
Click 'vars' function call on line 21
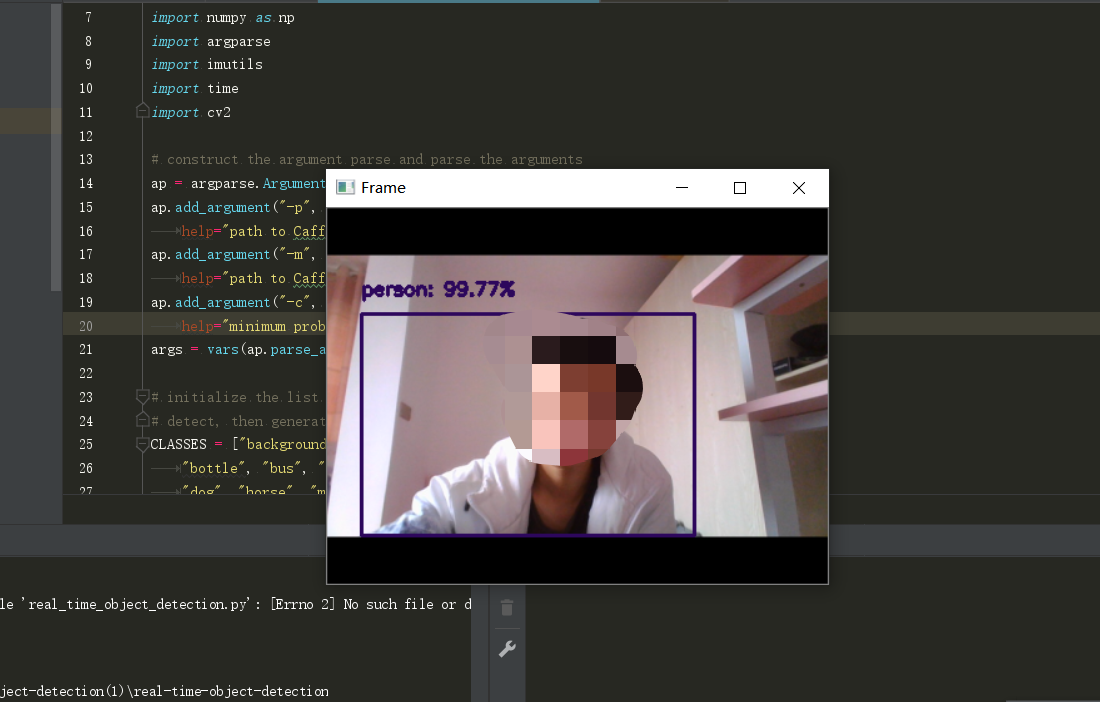(x=221, y=349)
